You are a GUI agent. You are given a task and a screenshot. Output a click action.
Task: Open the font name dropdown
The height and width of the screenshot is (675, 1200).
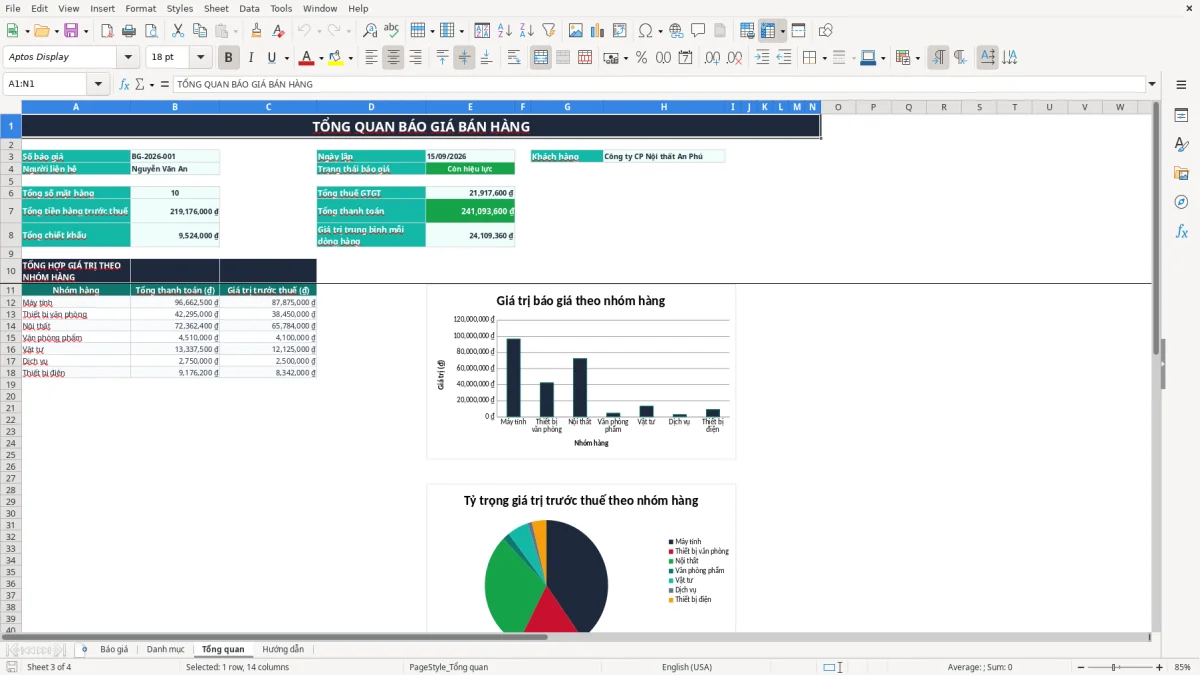(128, 57)
